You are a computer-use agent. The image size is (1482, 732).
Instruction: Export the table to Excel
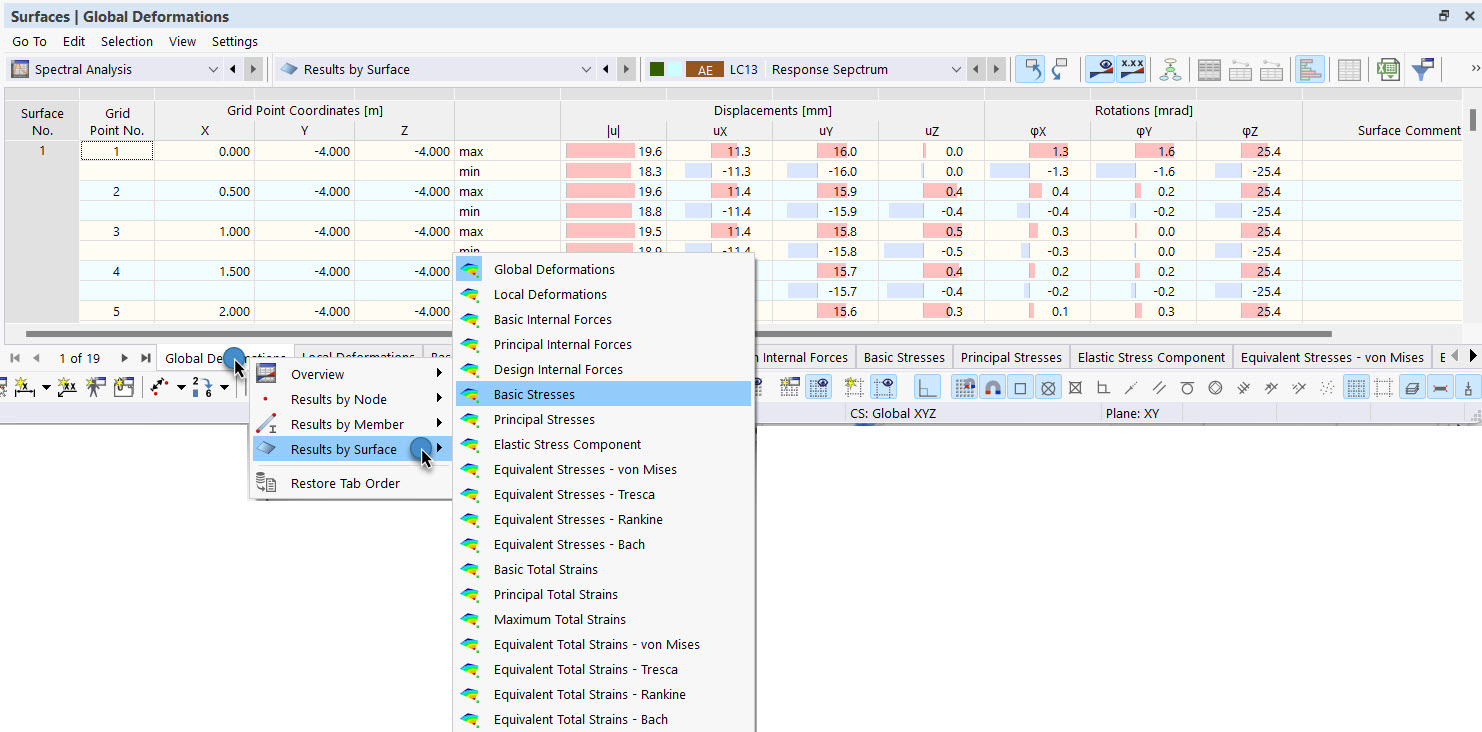coord(1386,69)
